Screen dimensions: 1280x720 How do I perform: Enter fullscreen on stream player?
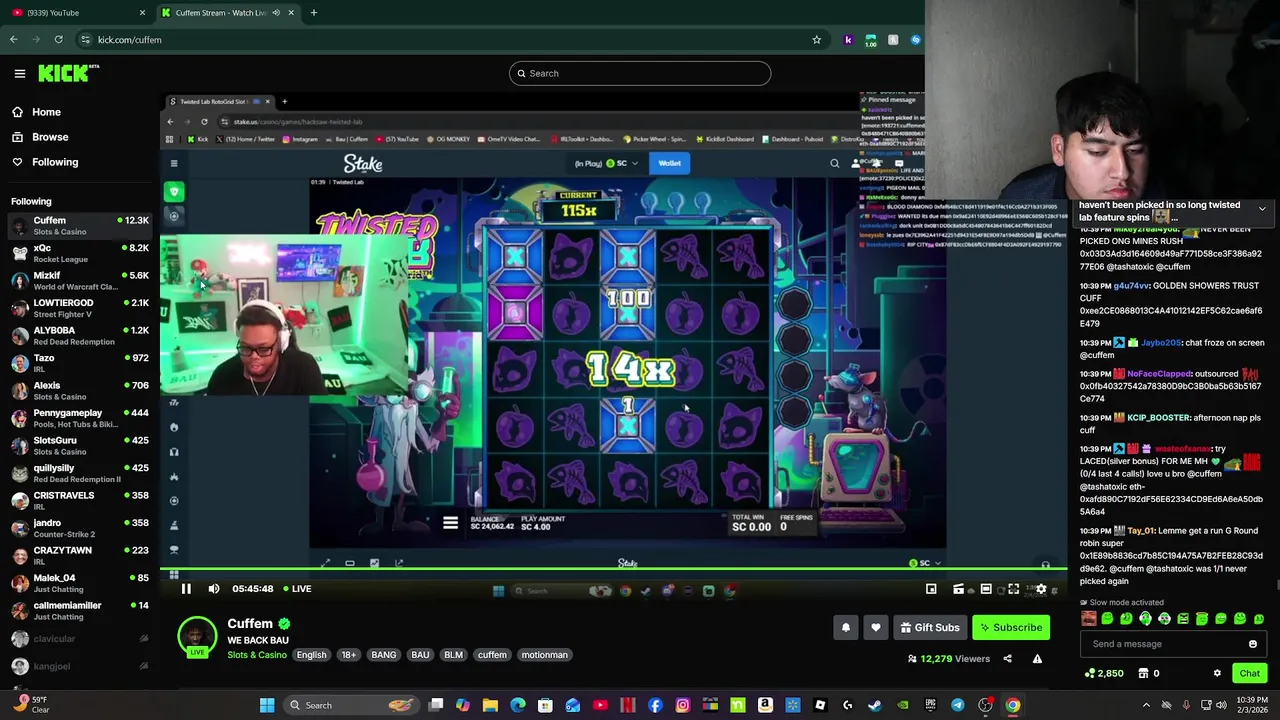tap(1013, 589)
